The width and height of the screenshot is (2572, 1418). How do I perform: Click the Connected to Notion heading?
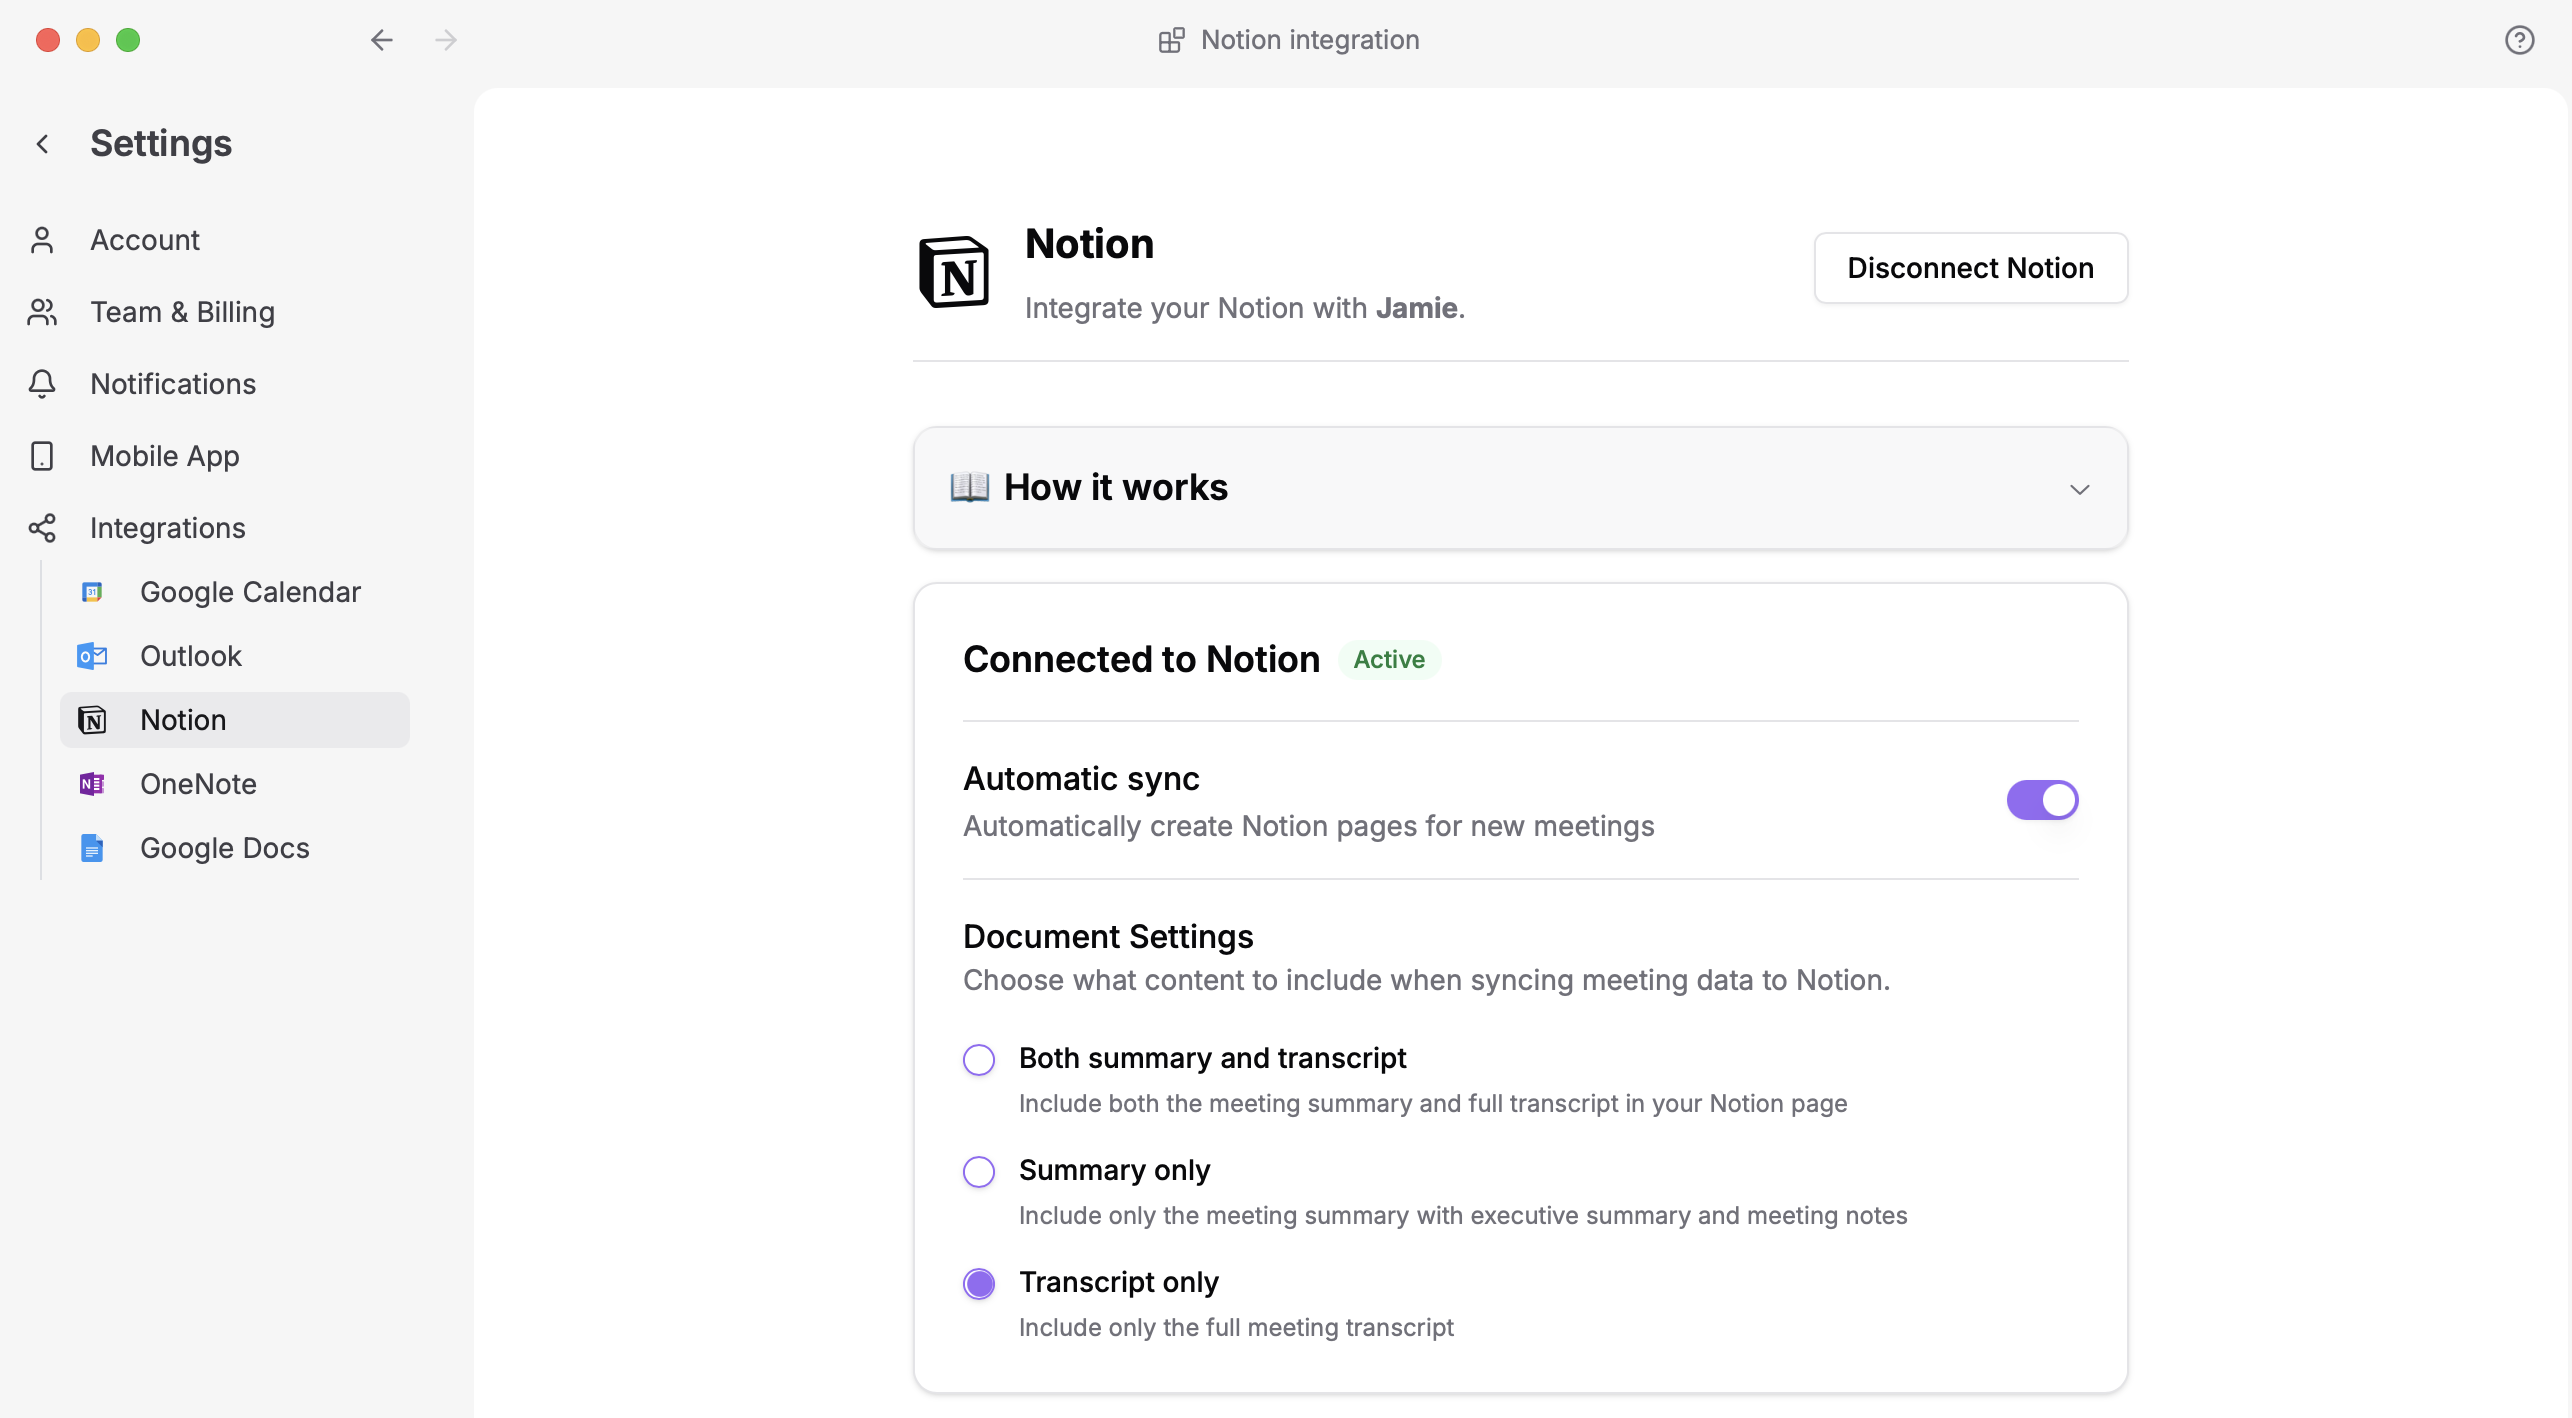[x=1141, y=659]
